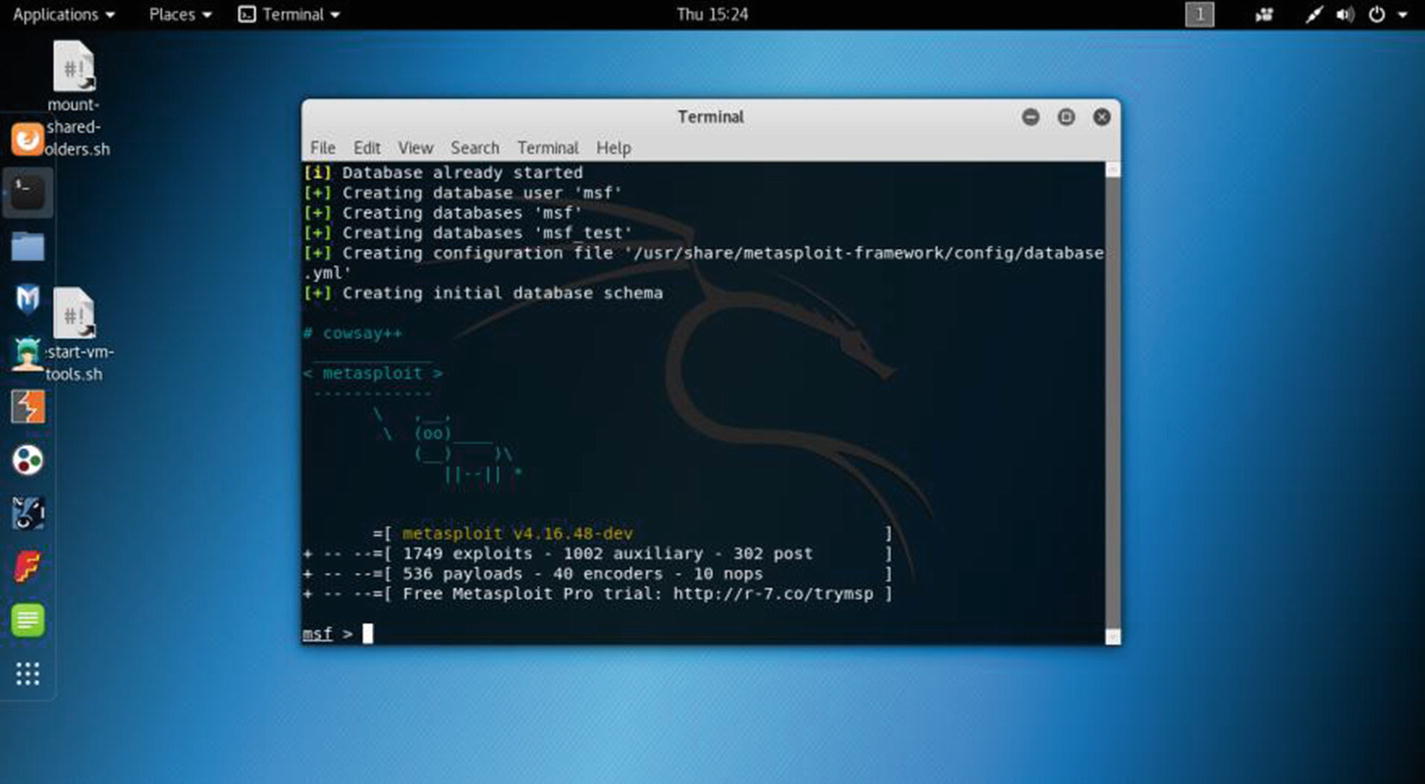Image resolution: width=1425 pixels, height=784 pixels.
Task: Minimize the Terminal window
Action: pos(1031,117)
